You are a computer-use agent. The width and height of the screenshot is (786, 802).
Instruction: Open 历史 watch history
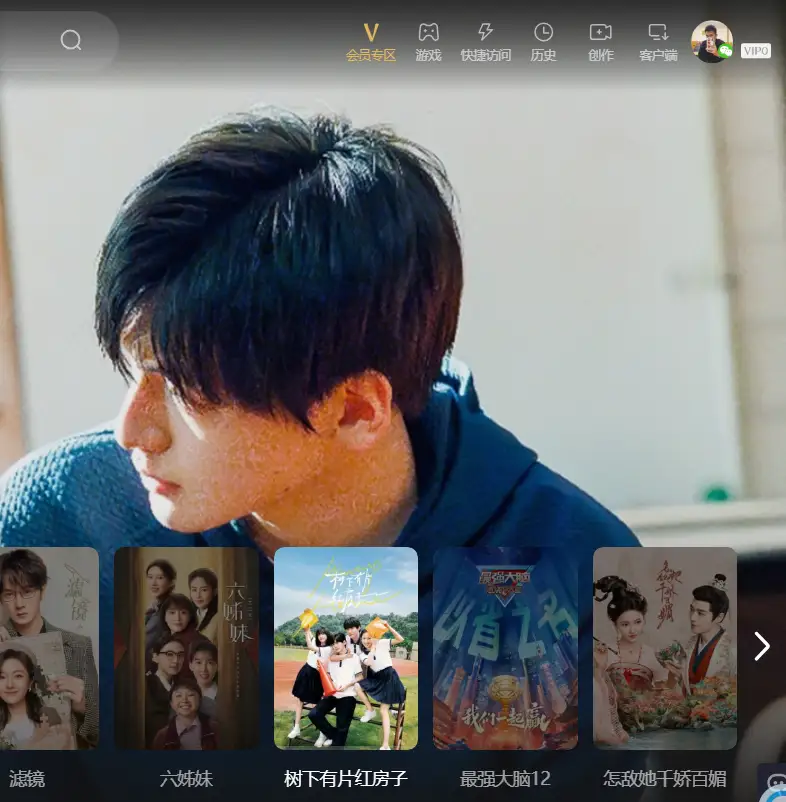[543, 42]
